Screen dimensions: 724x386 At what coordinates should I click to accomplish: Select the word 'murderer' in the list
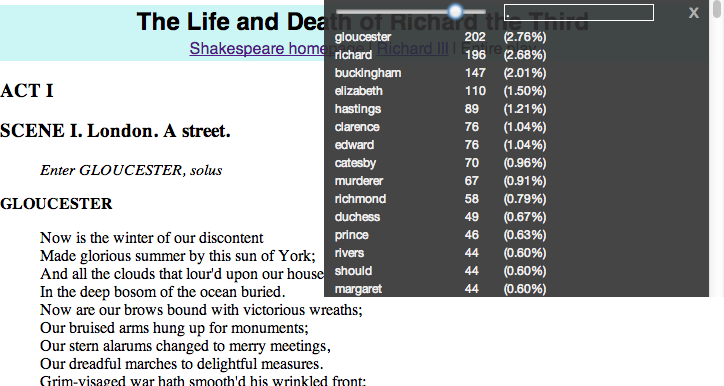point(359,181)
